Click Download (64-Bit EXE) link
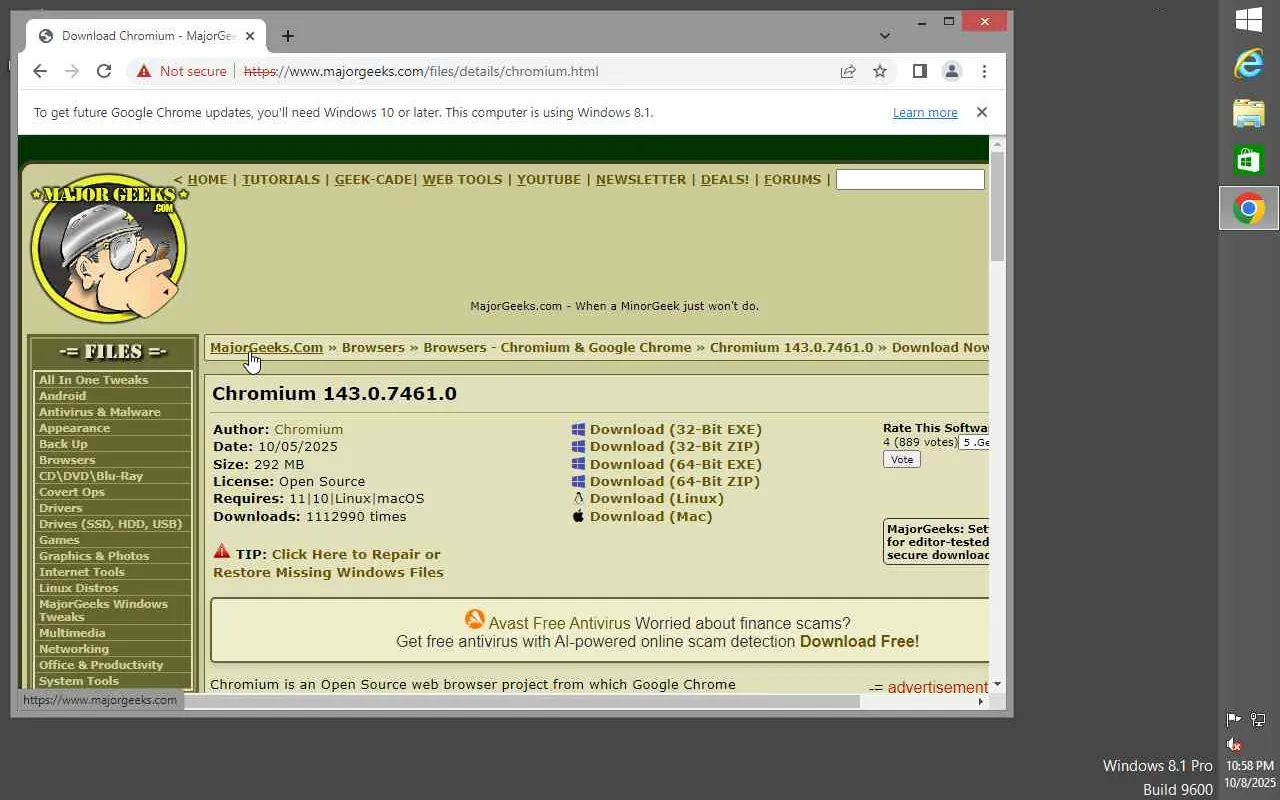1280x800 pixels. [x=676, y=464]
